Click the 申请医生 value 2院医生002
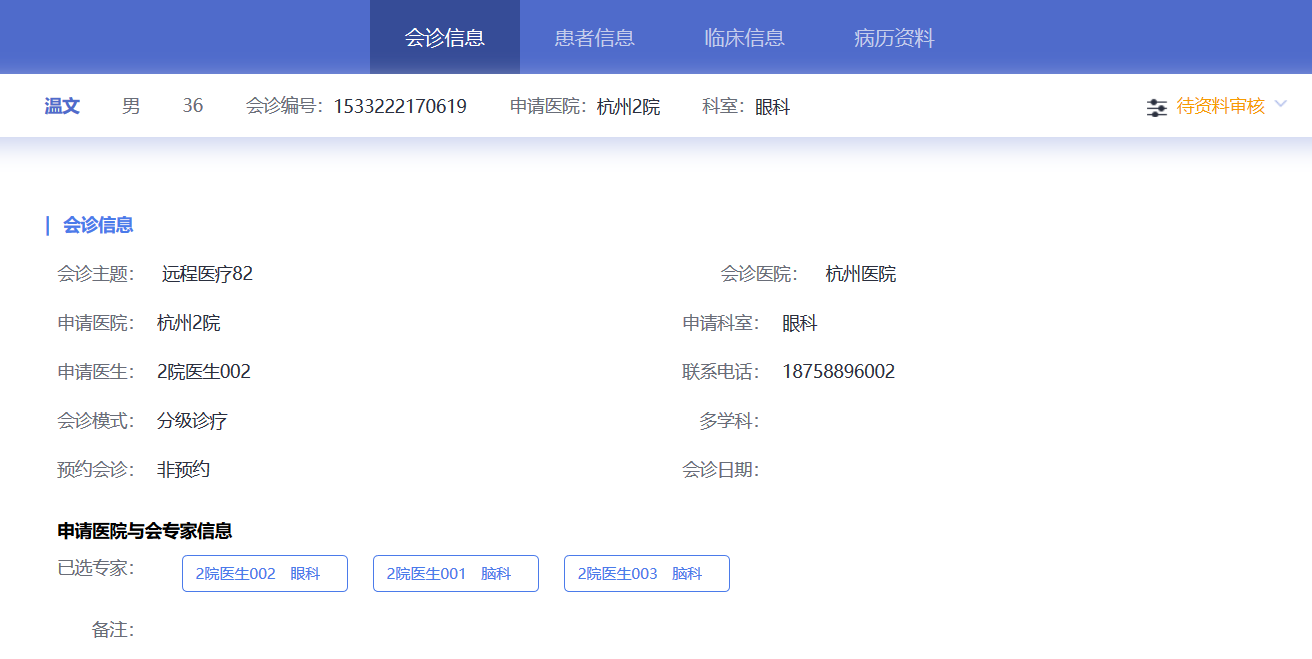Image resolution: width=1312 pixels, height=659 pixels. [204, 372]
